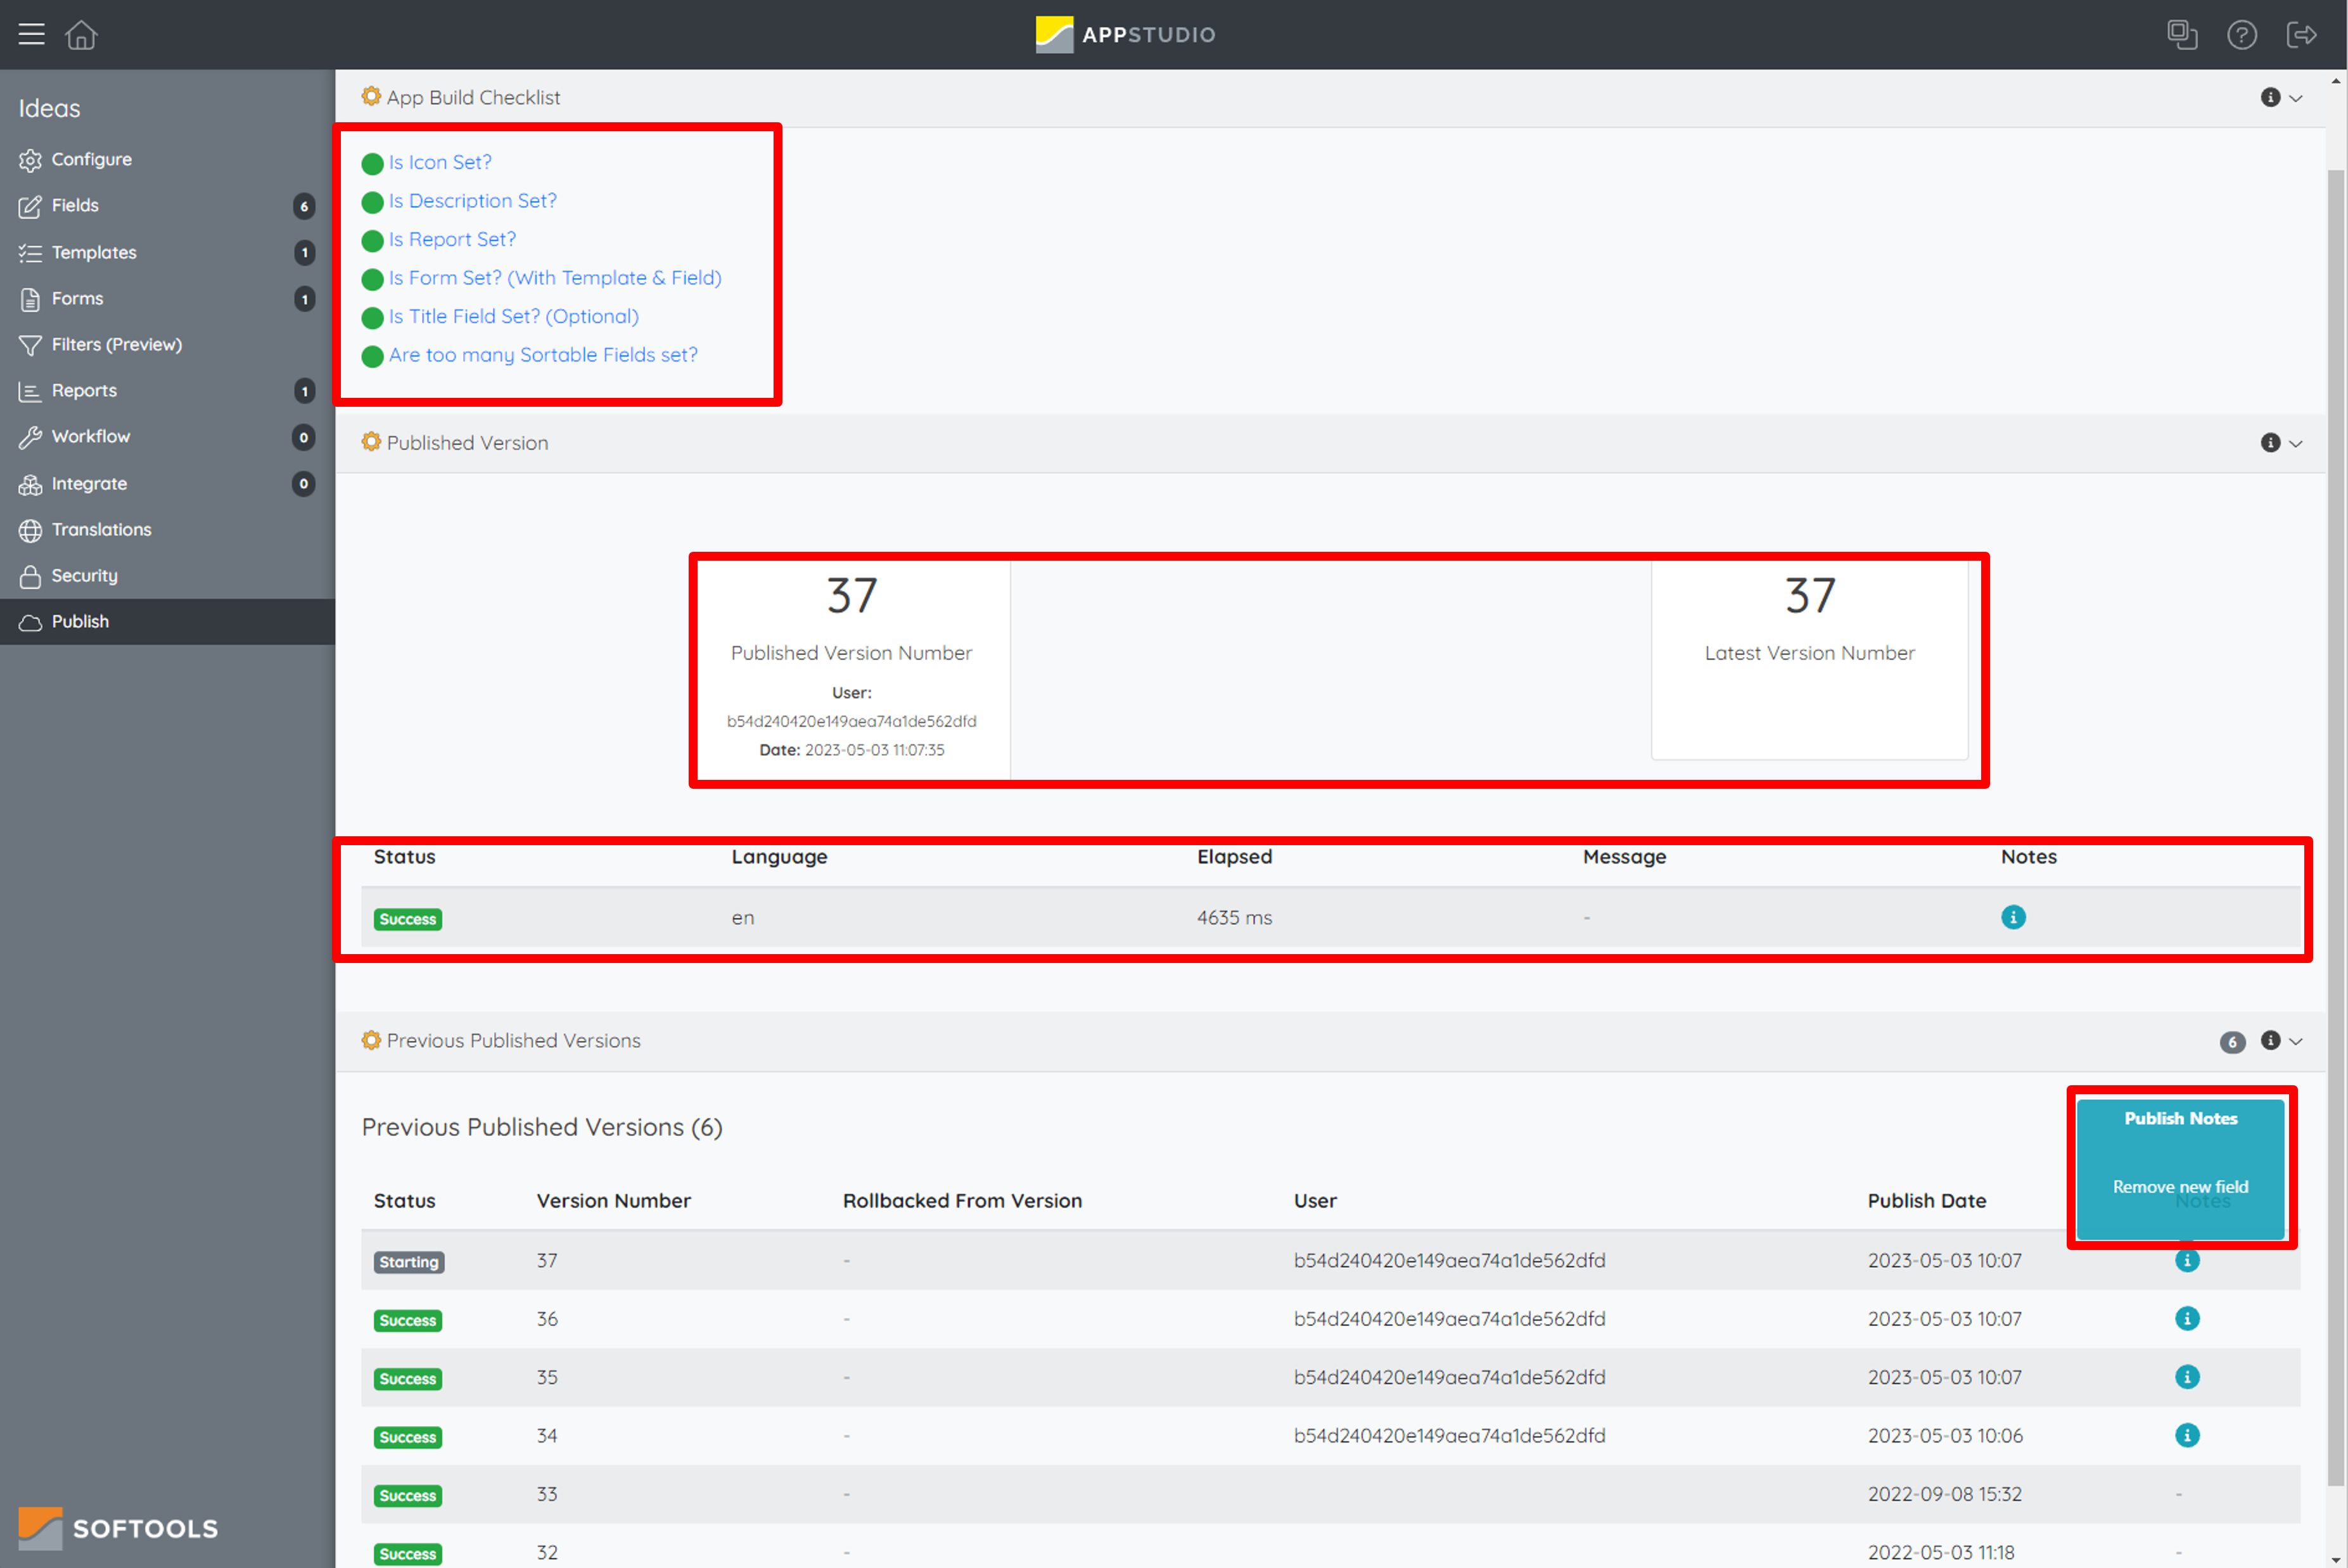Open the Templates menu item
Screen dimensions: 2348x1568
pyautogui.click(x=167, y=253)
